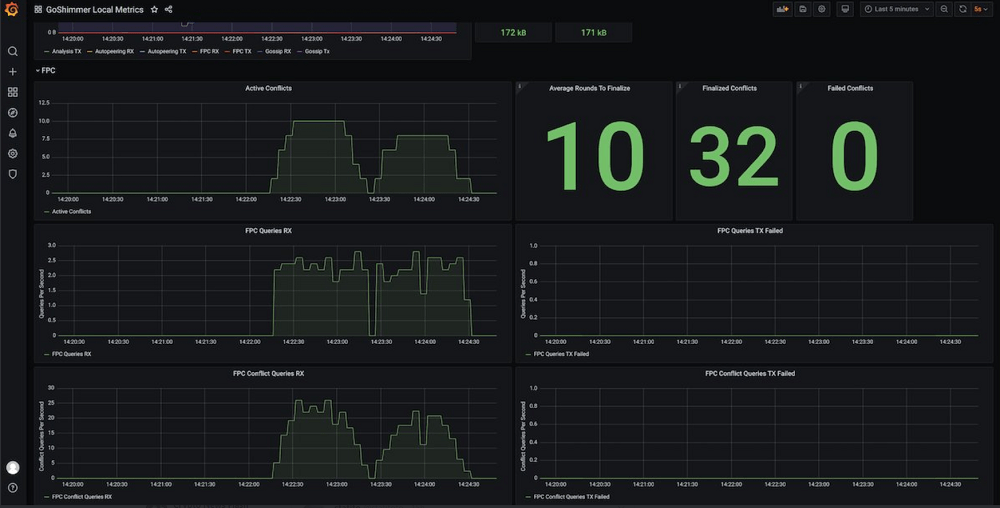Open the Failed Conflicts panel title menu
The image size is (1000, 508).
click(x=850, y=88)
